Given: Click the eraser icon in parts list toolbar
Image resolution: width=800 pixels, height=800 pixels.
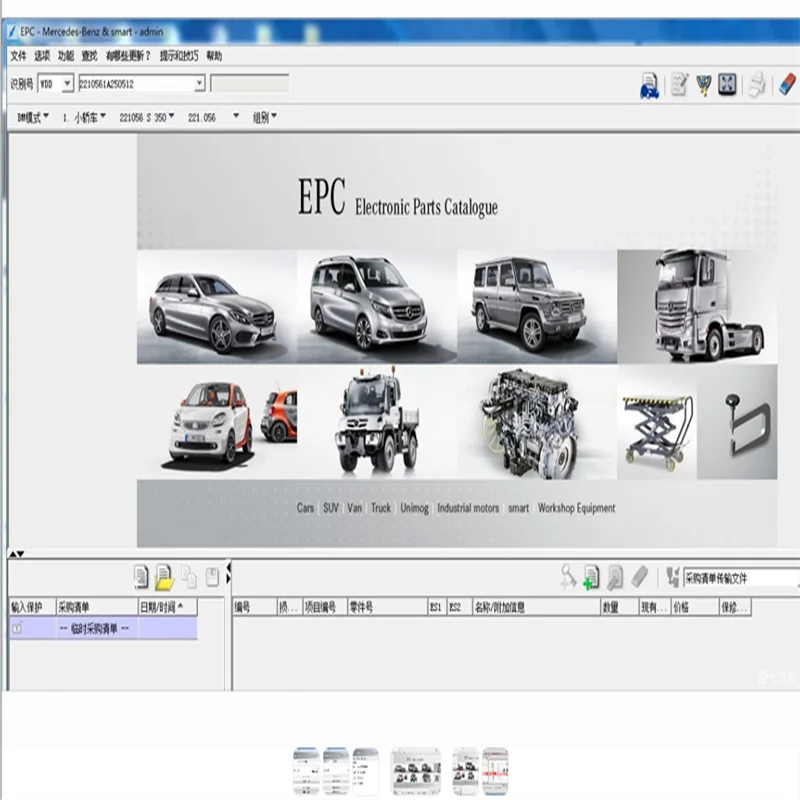Looking at the screenshot, I should coord(640,577).
